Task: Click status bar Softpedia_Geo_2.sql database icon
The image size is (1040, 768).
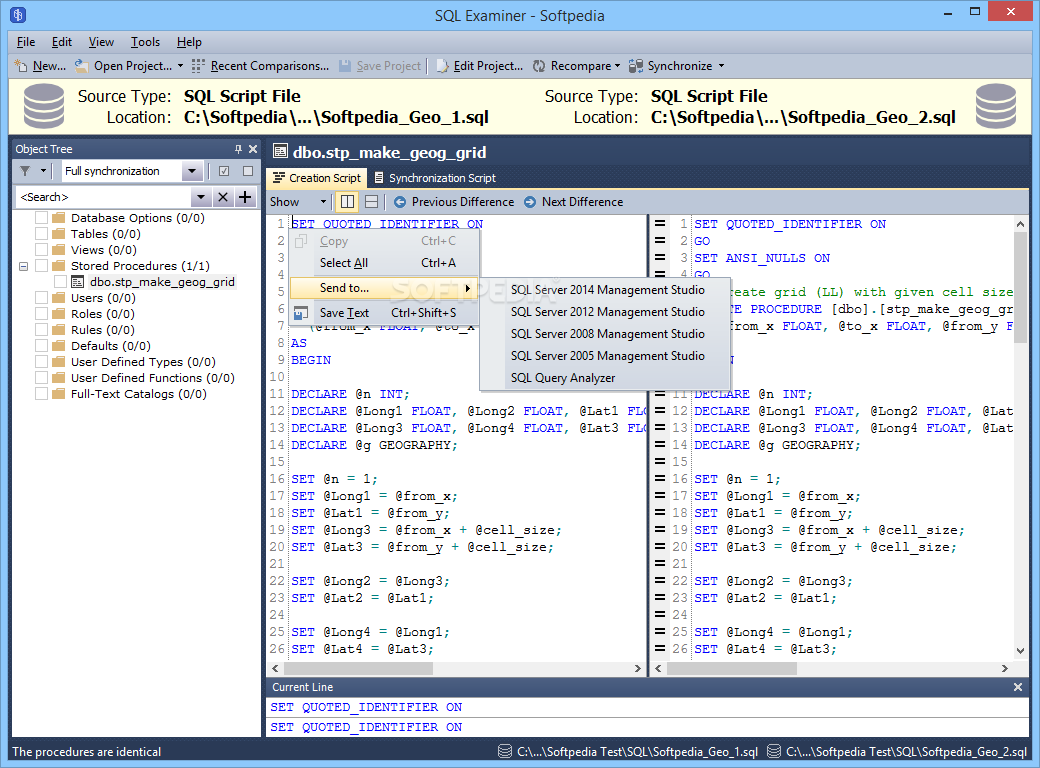Action: click(773, 751)
